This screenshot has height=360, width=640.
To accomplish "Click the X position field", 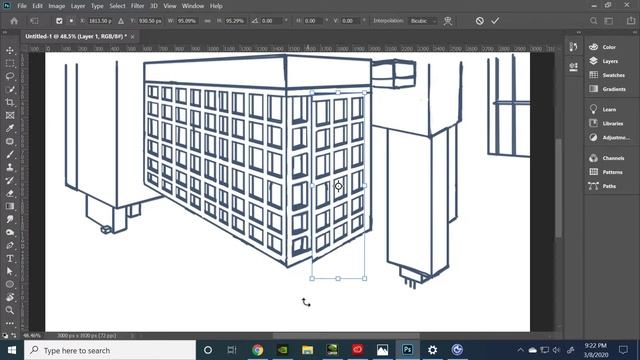I will point(100,21).
